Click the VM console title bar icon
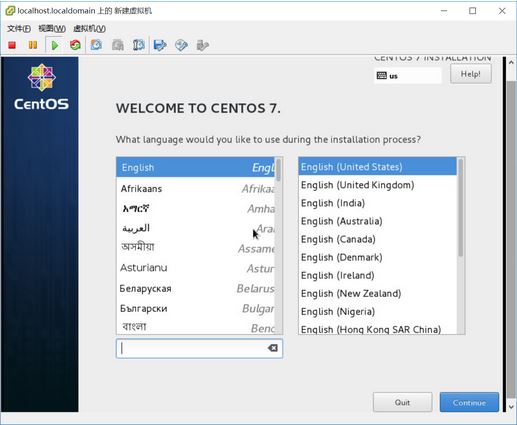517x425 pixels. click(10, 11)
